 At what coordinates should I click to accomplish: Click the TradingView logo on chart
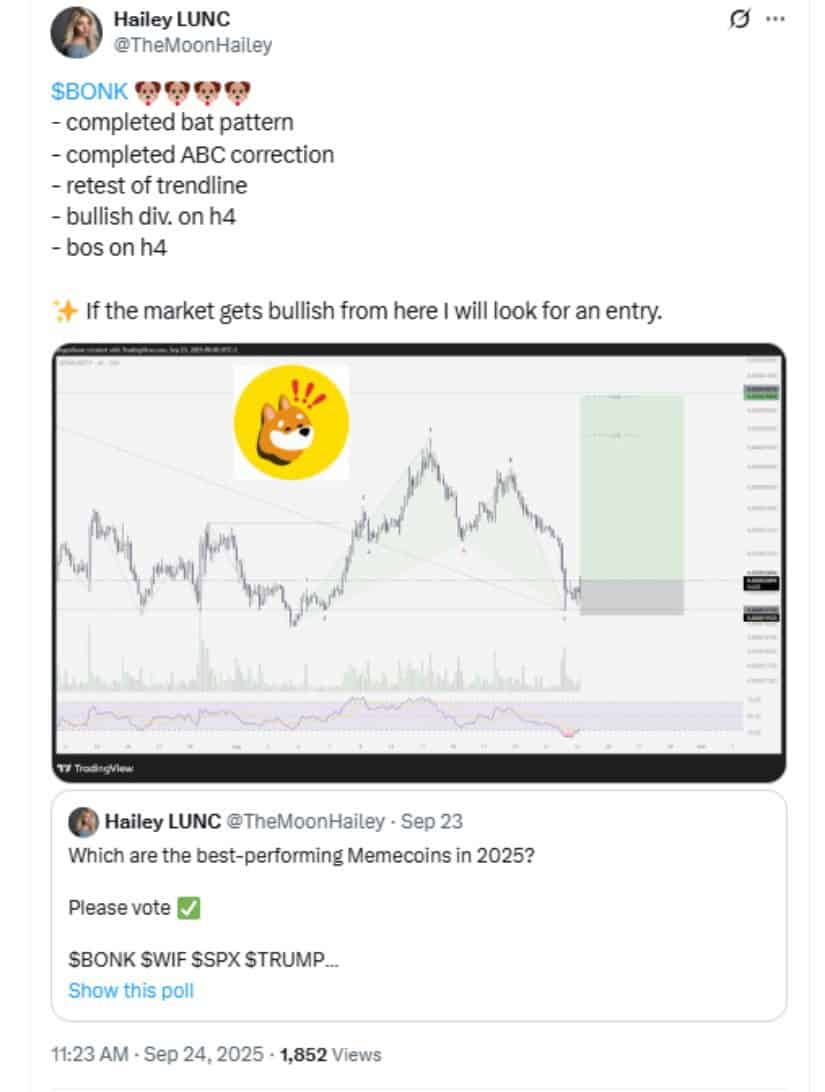[x=96, y=768]
